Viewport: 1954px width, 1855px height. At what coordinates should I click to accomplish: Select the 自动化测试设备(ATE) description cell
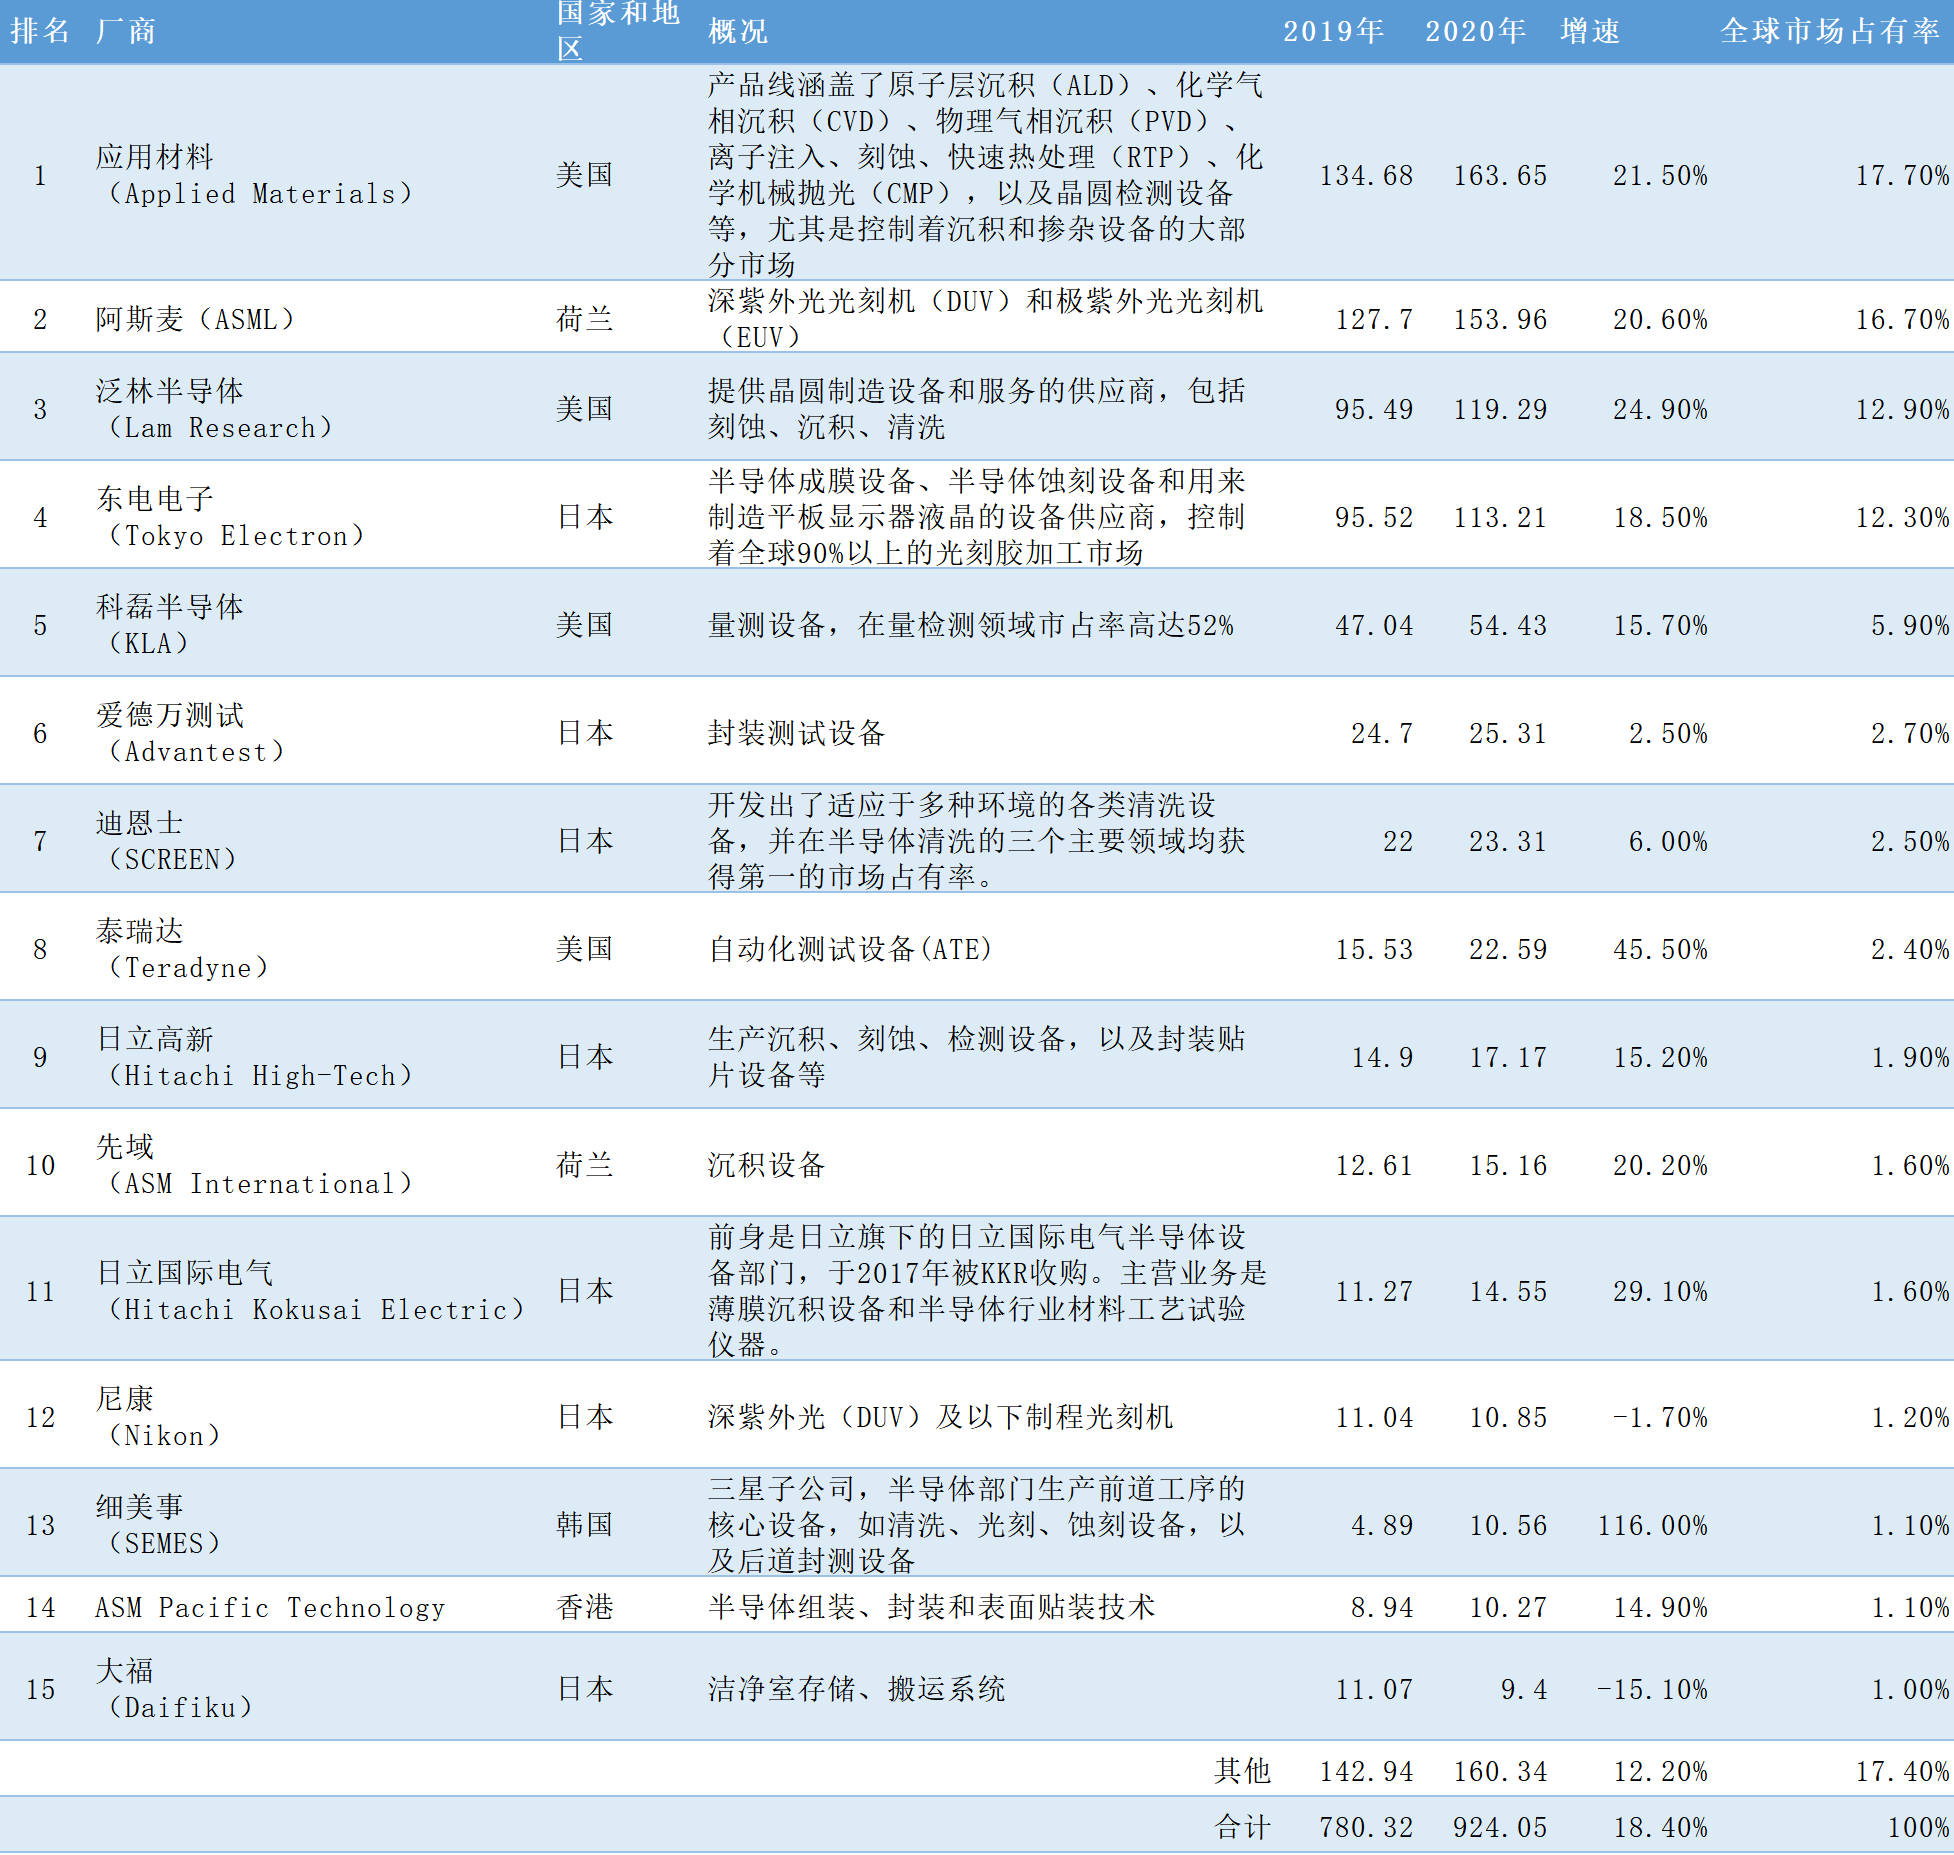click(850, 949)
